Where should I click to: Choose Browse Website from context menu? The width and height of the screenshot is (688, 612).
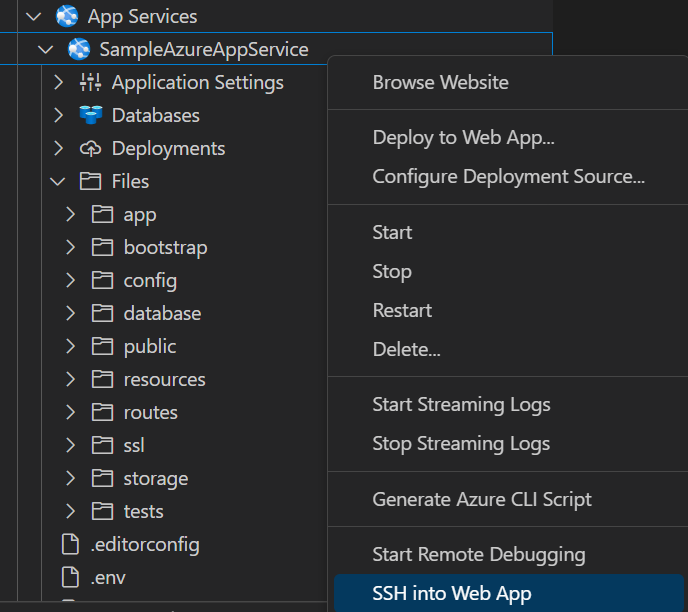(440, 82)
